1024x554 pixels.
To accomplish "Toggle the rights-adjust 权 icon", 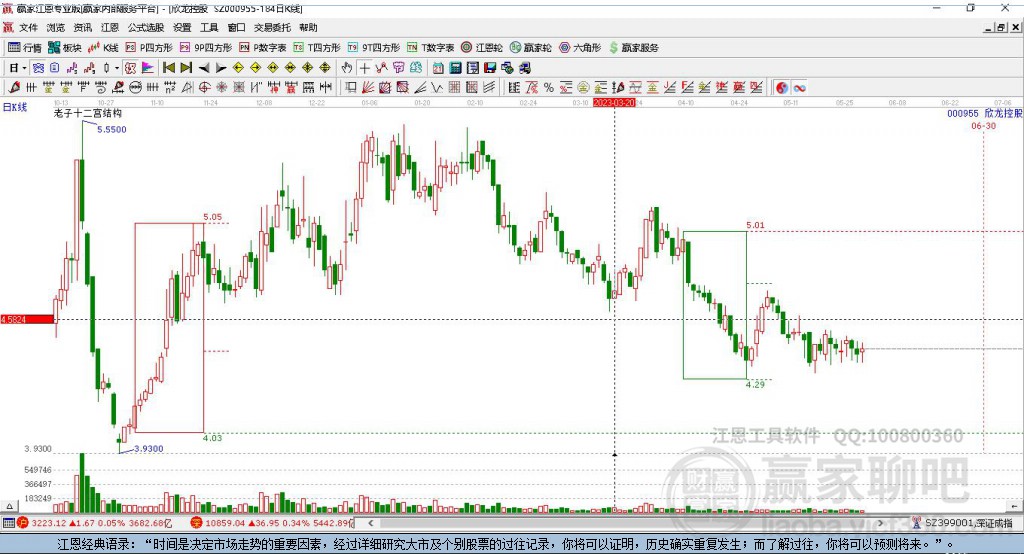I will click(130, 68).
